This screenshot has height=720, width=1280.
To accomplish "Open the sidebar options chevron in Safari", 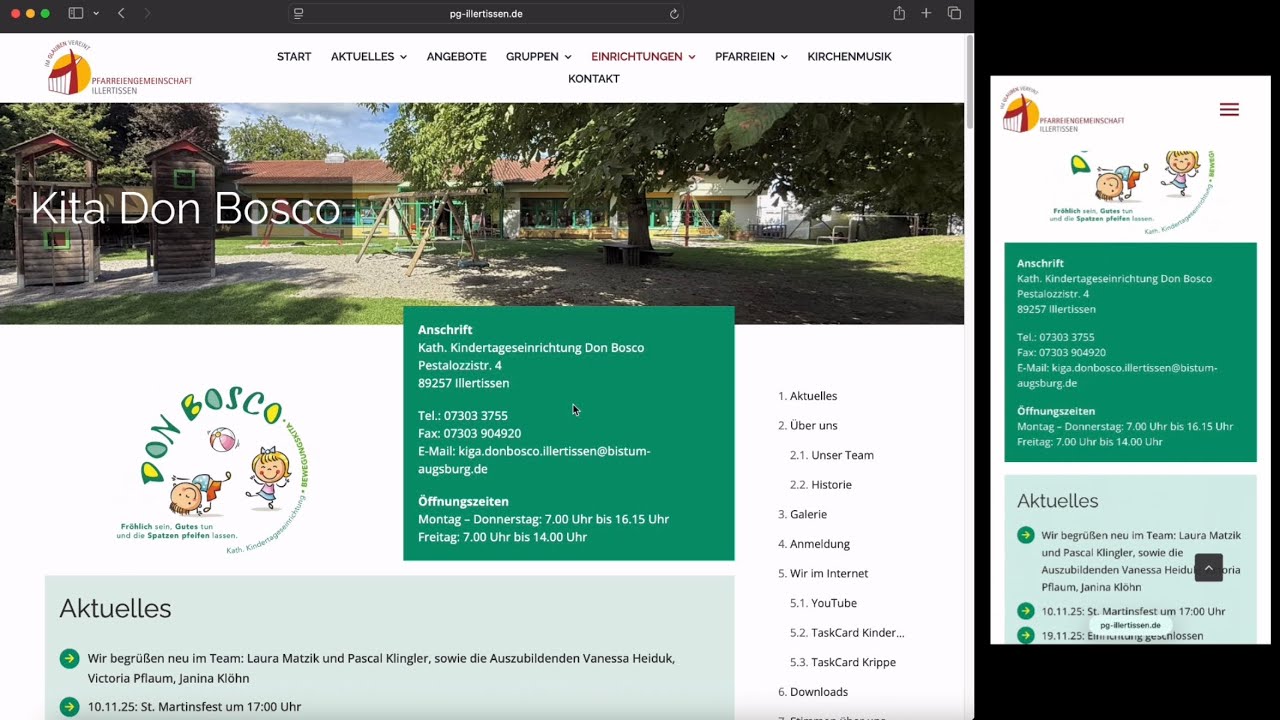I will 96,13.
